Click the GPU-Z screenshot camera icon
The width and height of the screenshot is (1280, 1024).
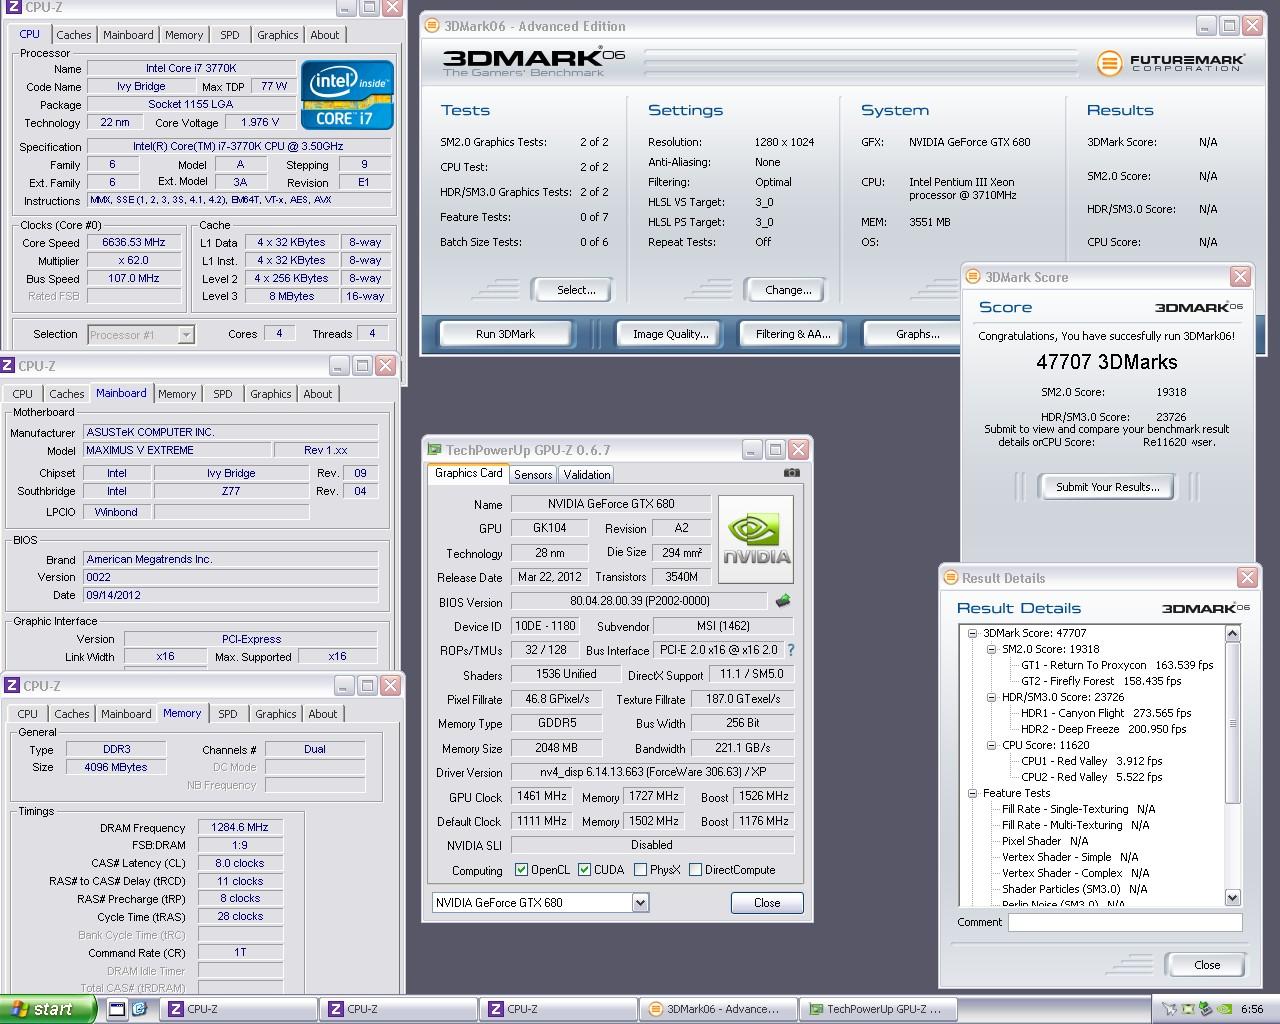[x=792, y=473]
